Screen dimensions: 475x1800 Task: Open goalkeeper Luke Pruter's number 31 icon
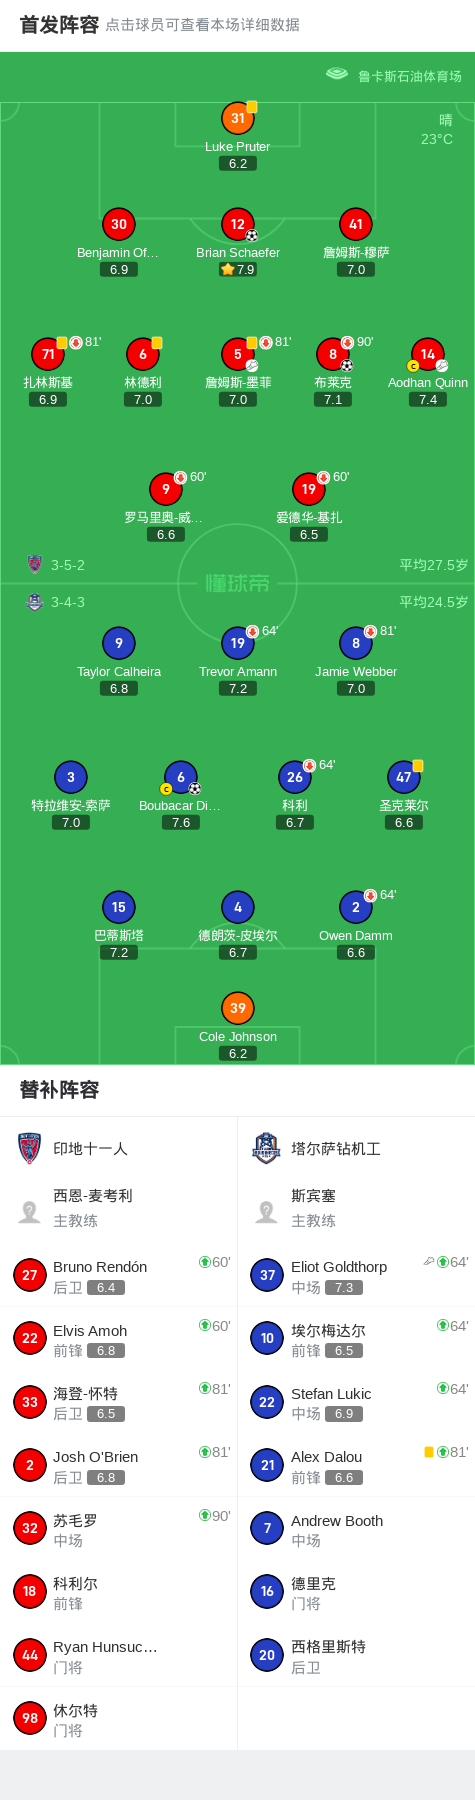(x=238, y=118)
